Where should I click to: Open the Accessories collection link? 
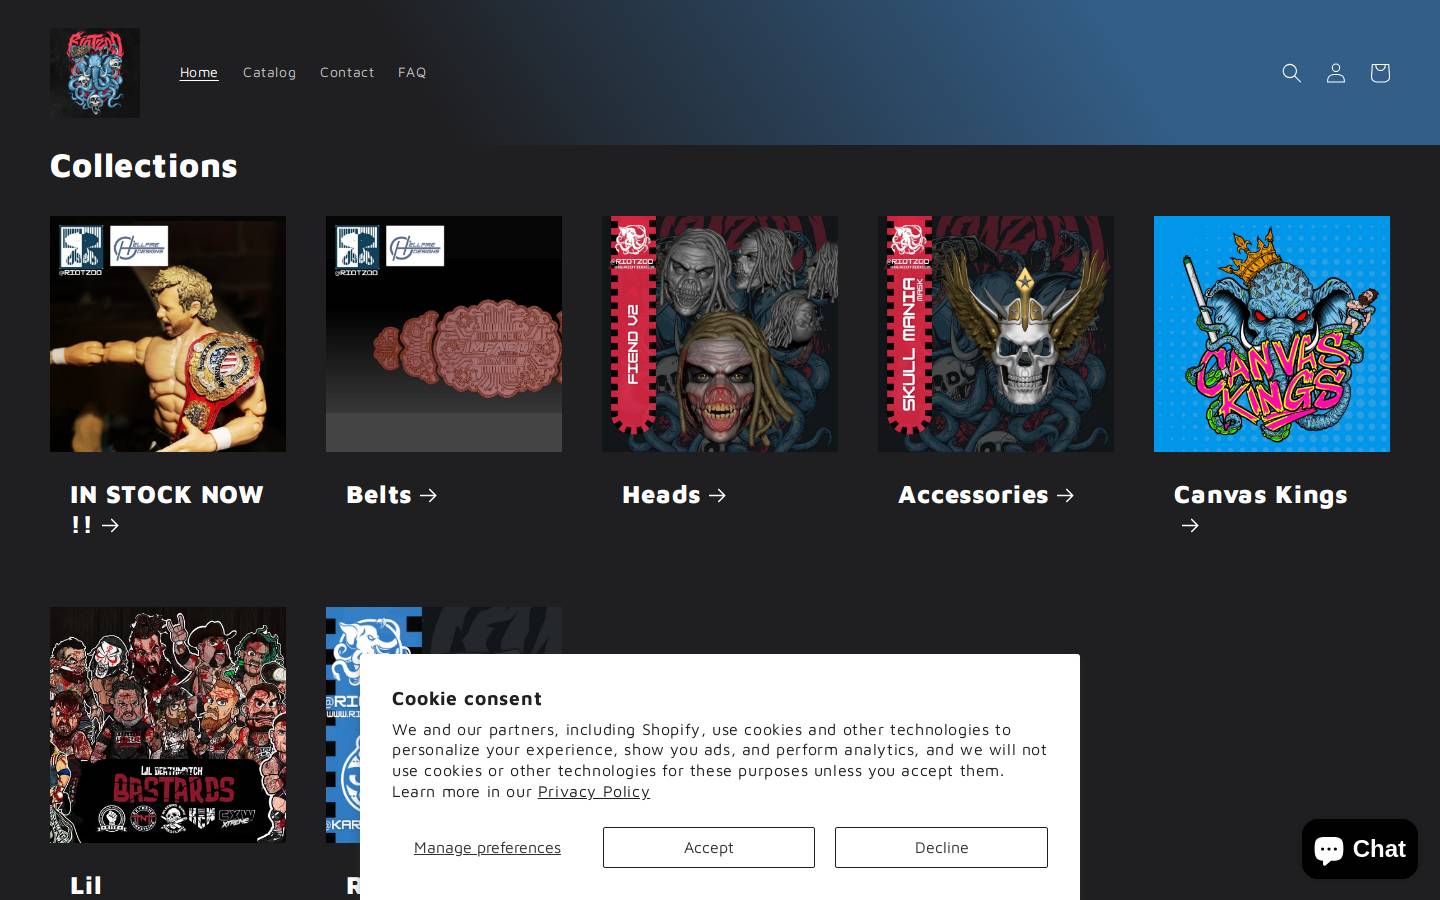point(986,494)
